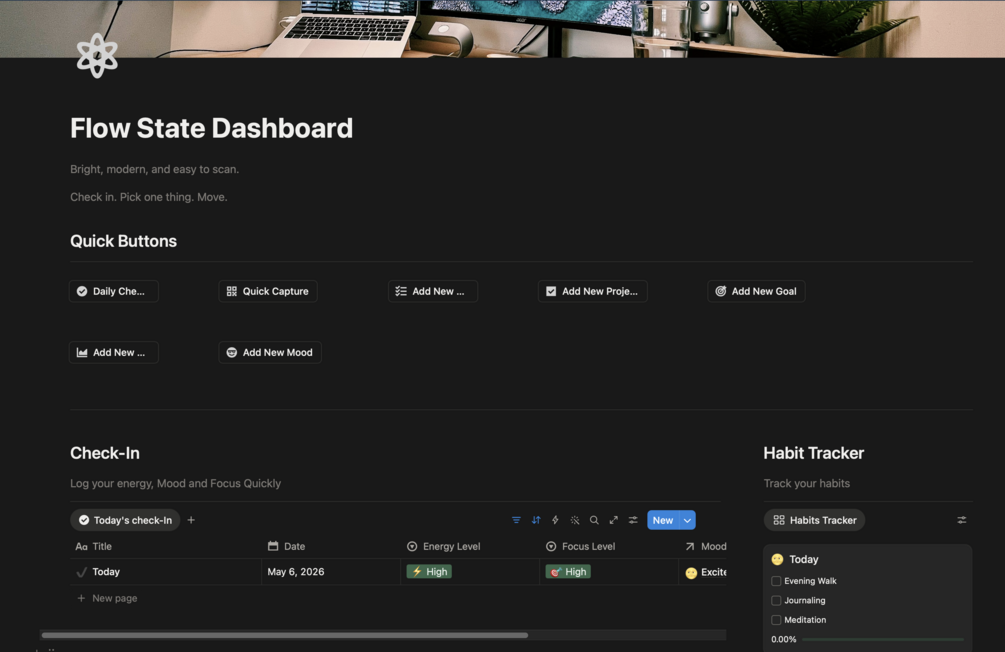Open Habit Tracker view settings icon

961,520
